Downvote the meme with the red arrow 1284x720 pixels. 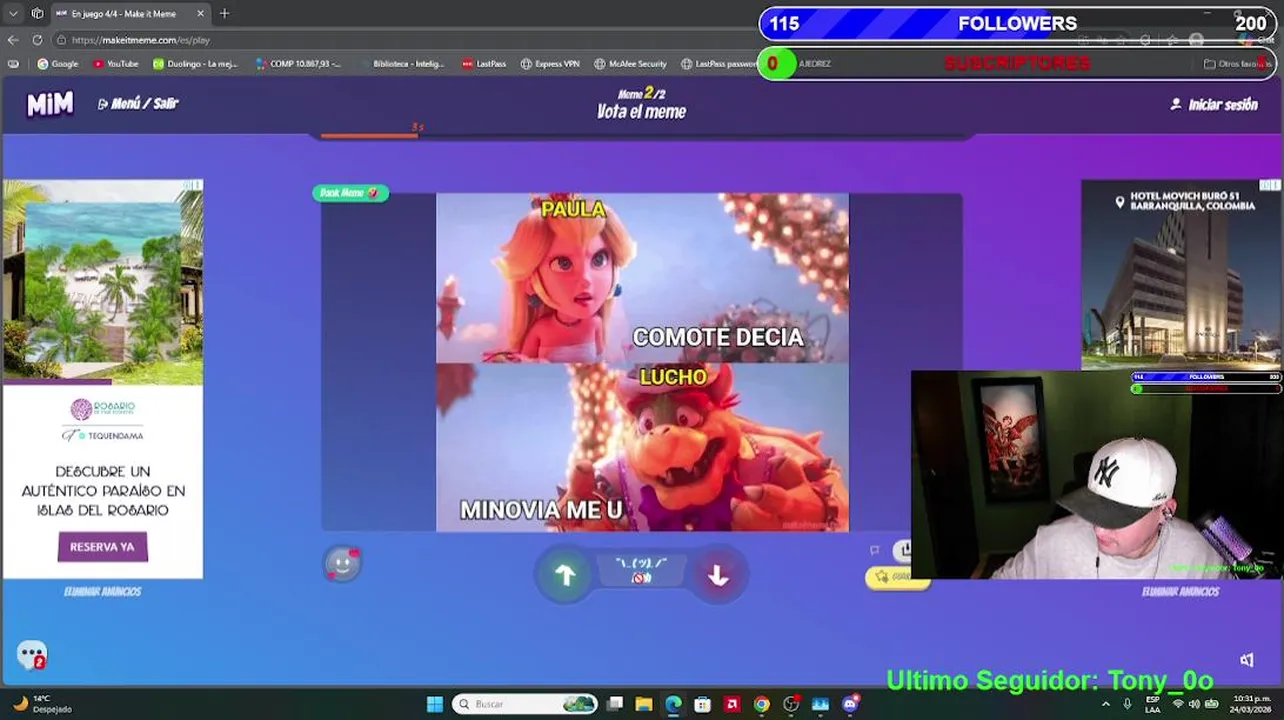coord(718,575)
